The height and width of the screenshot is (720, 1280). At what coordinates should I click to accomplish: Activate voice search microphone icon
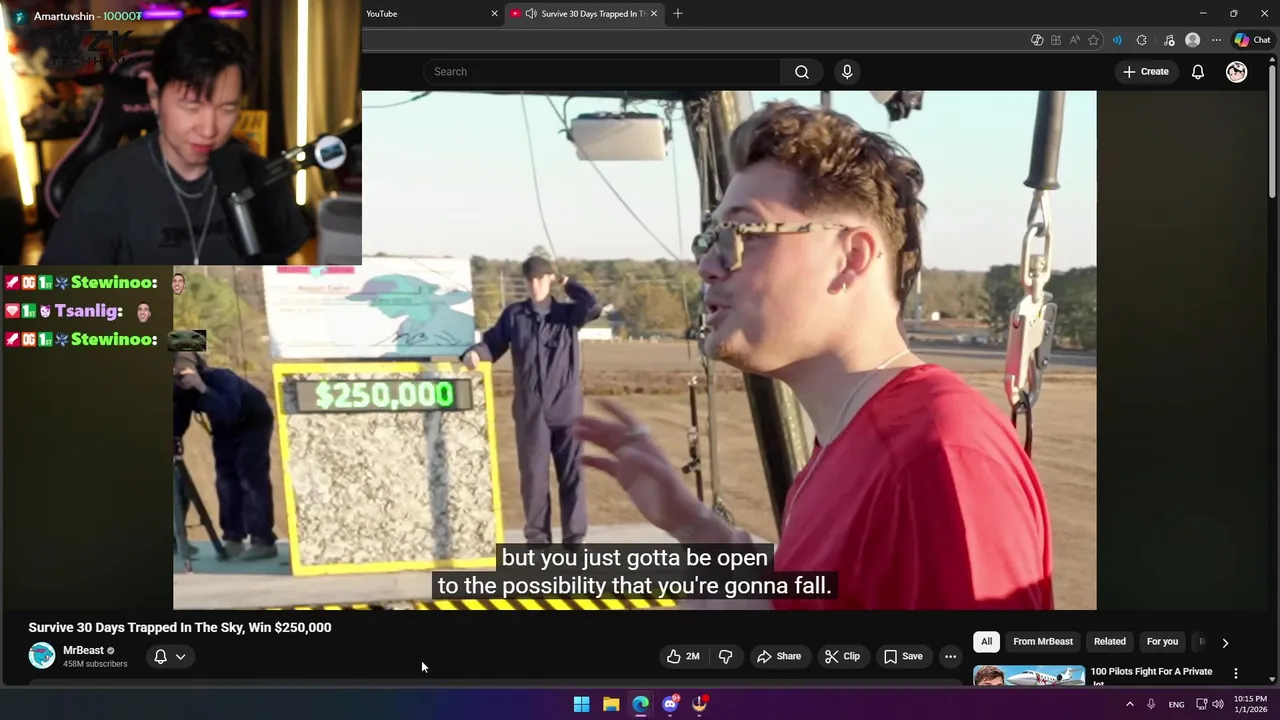pos(847,72)
